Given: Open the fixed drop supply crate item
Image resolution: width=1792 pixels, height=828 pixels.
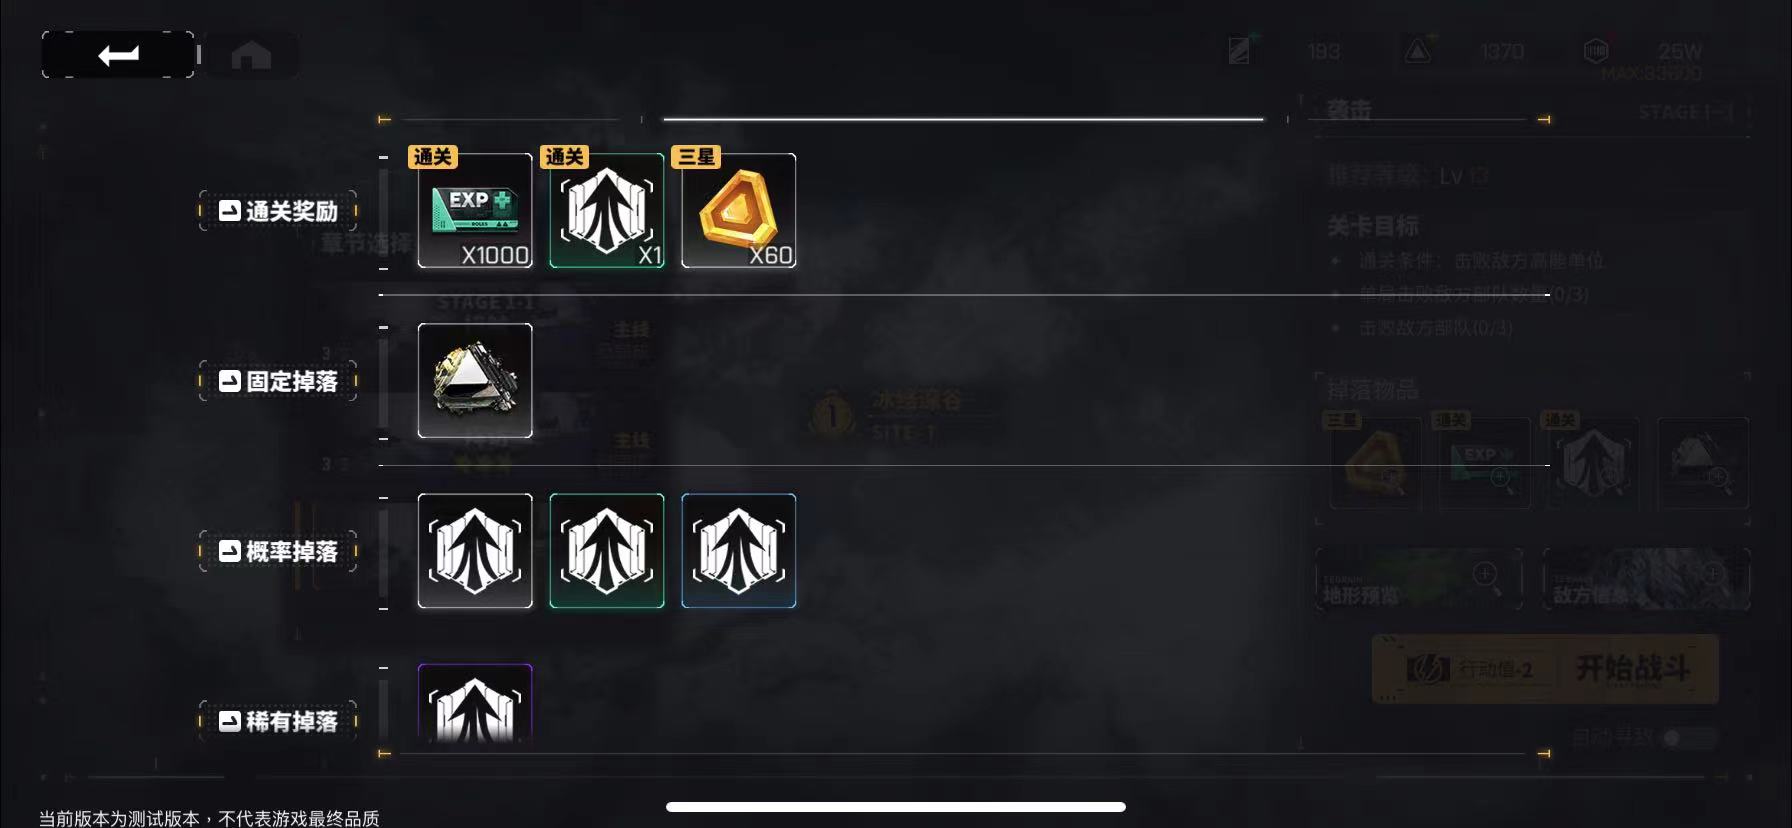Looking at the screenshot, I should pos(475,381).
